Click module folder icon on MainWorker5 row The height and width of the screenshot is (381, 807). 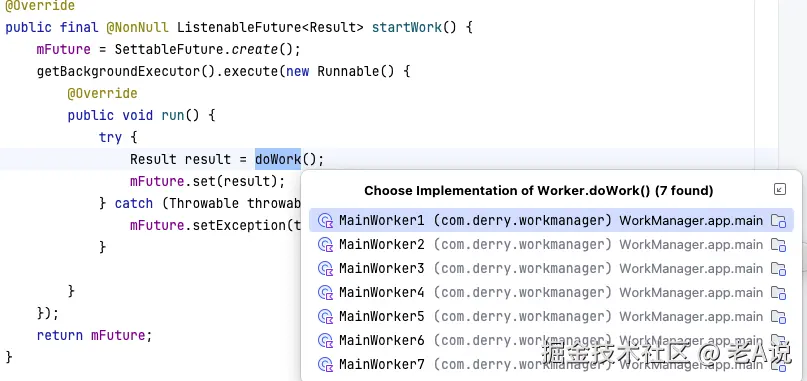(779, 317)
